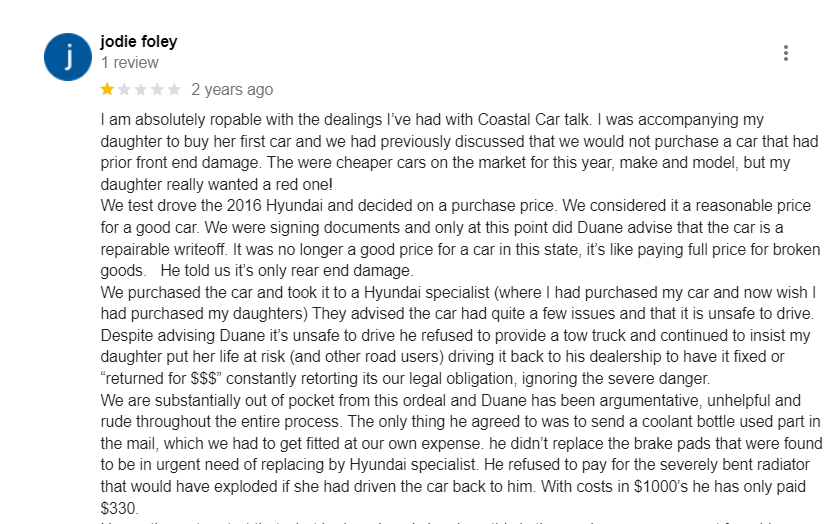Click the fourth grey rating star
840x524 pixels.
coord(157,89)
